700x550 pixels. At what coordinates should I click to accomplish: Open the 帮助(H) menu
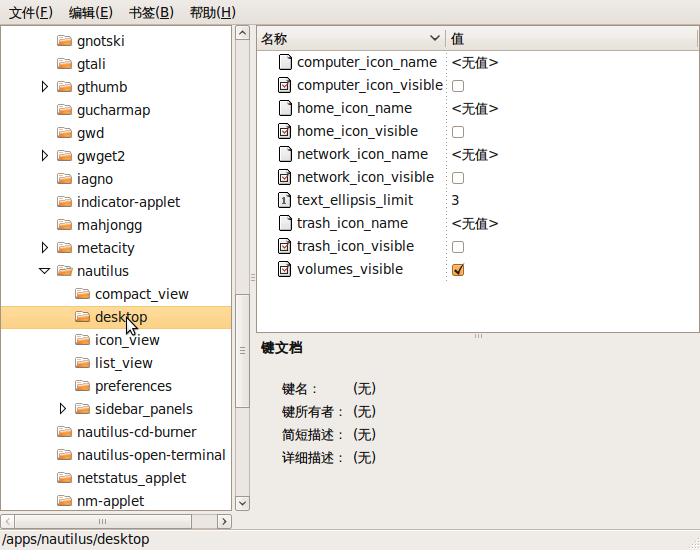tap(212, 12)
